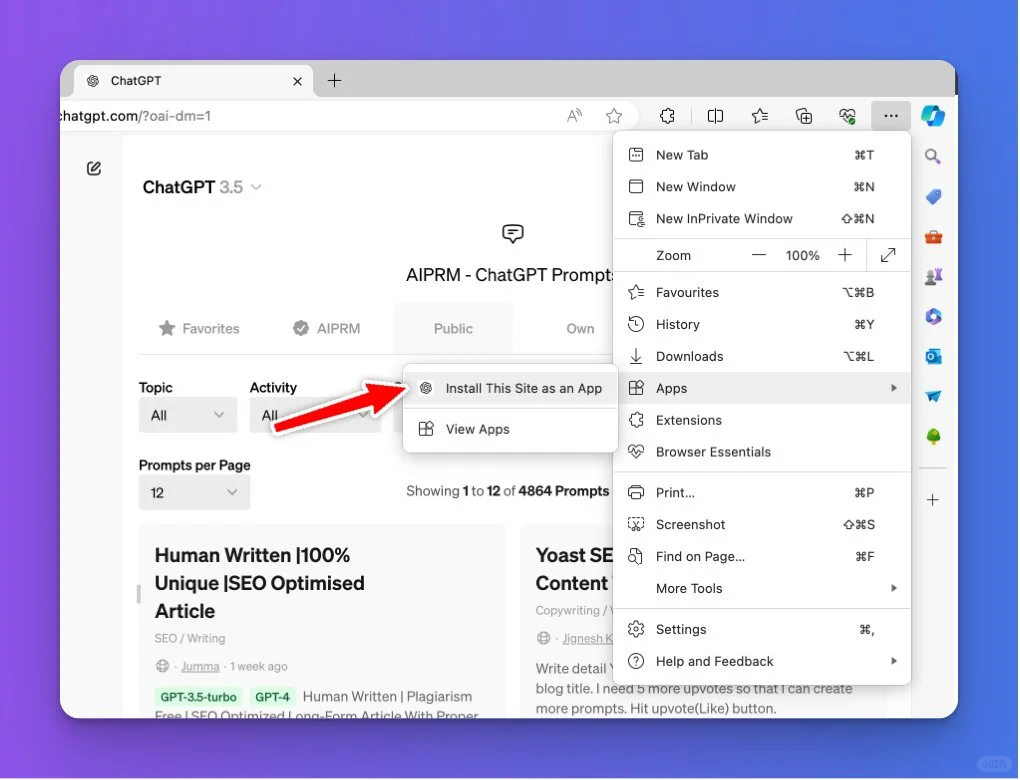Viewport: 1020px width, 780px height.
Task: Open the Topic dropdown
Action: point(187,415)
